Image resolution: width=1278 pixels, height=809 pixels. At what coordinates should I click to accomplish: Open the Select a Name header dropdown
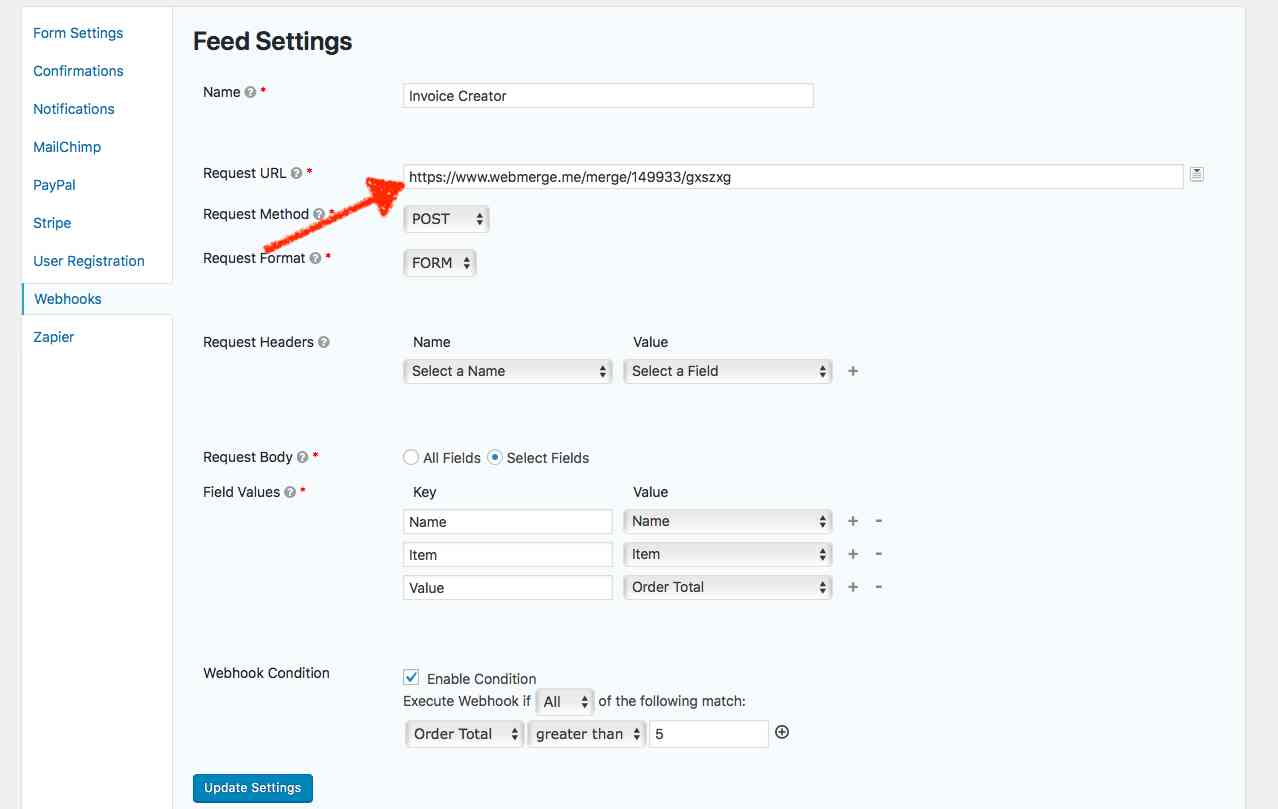(507, 371)
